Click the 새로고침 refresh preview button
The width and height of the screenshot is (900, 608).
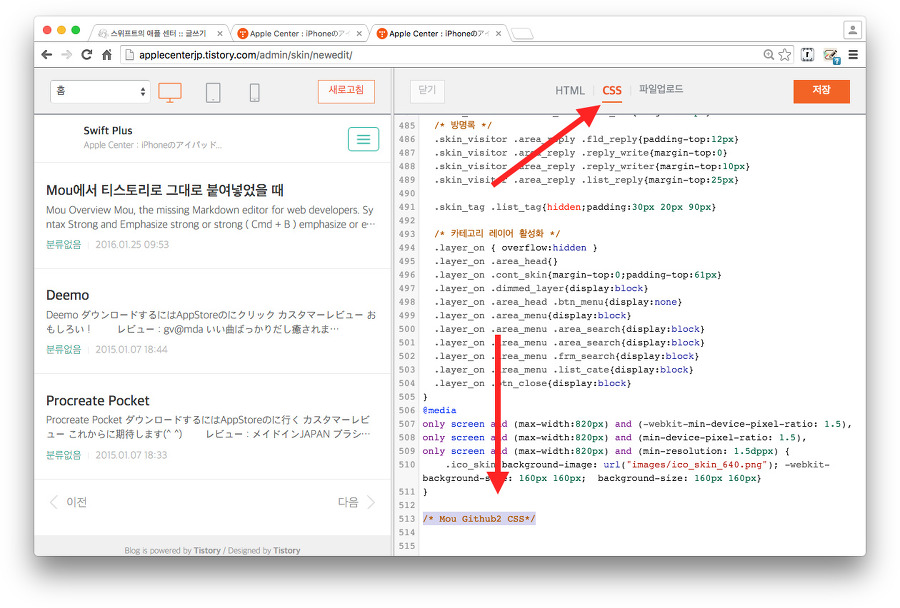(x=346, y=91)
